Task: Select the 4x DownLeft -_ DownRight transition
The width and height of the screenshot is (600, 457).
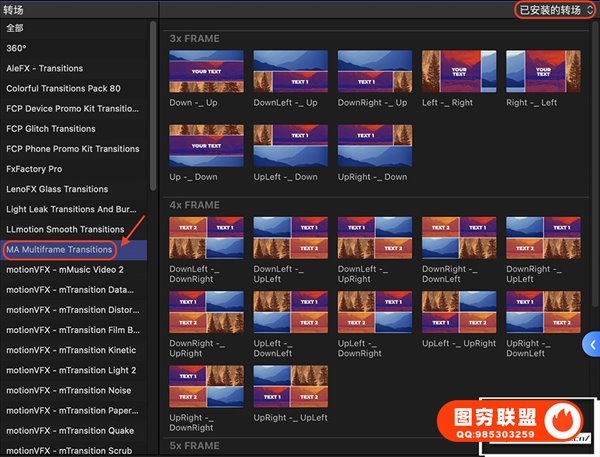Action: pyautogui.click(x=207, y=240)
